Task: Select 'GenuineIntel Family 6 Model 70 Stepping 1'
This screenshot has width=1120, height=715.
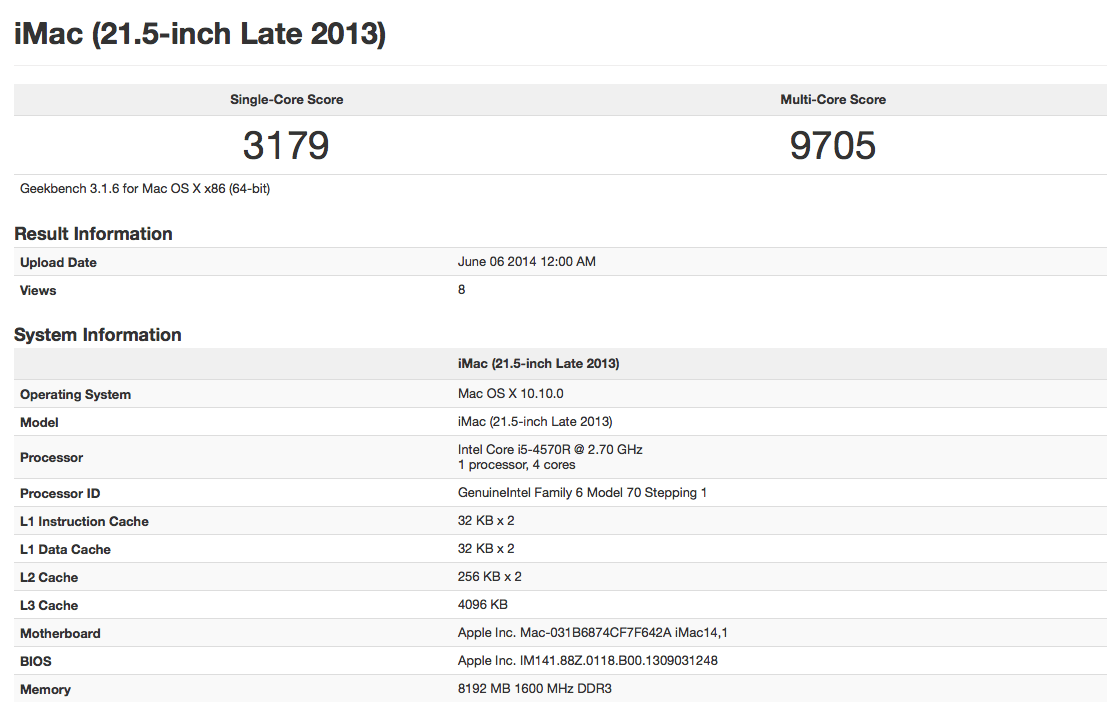Action: point(582,492)
